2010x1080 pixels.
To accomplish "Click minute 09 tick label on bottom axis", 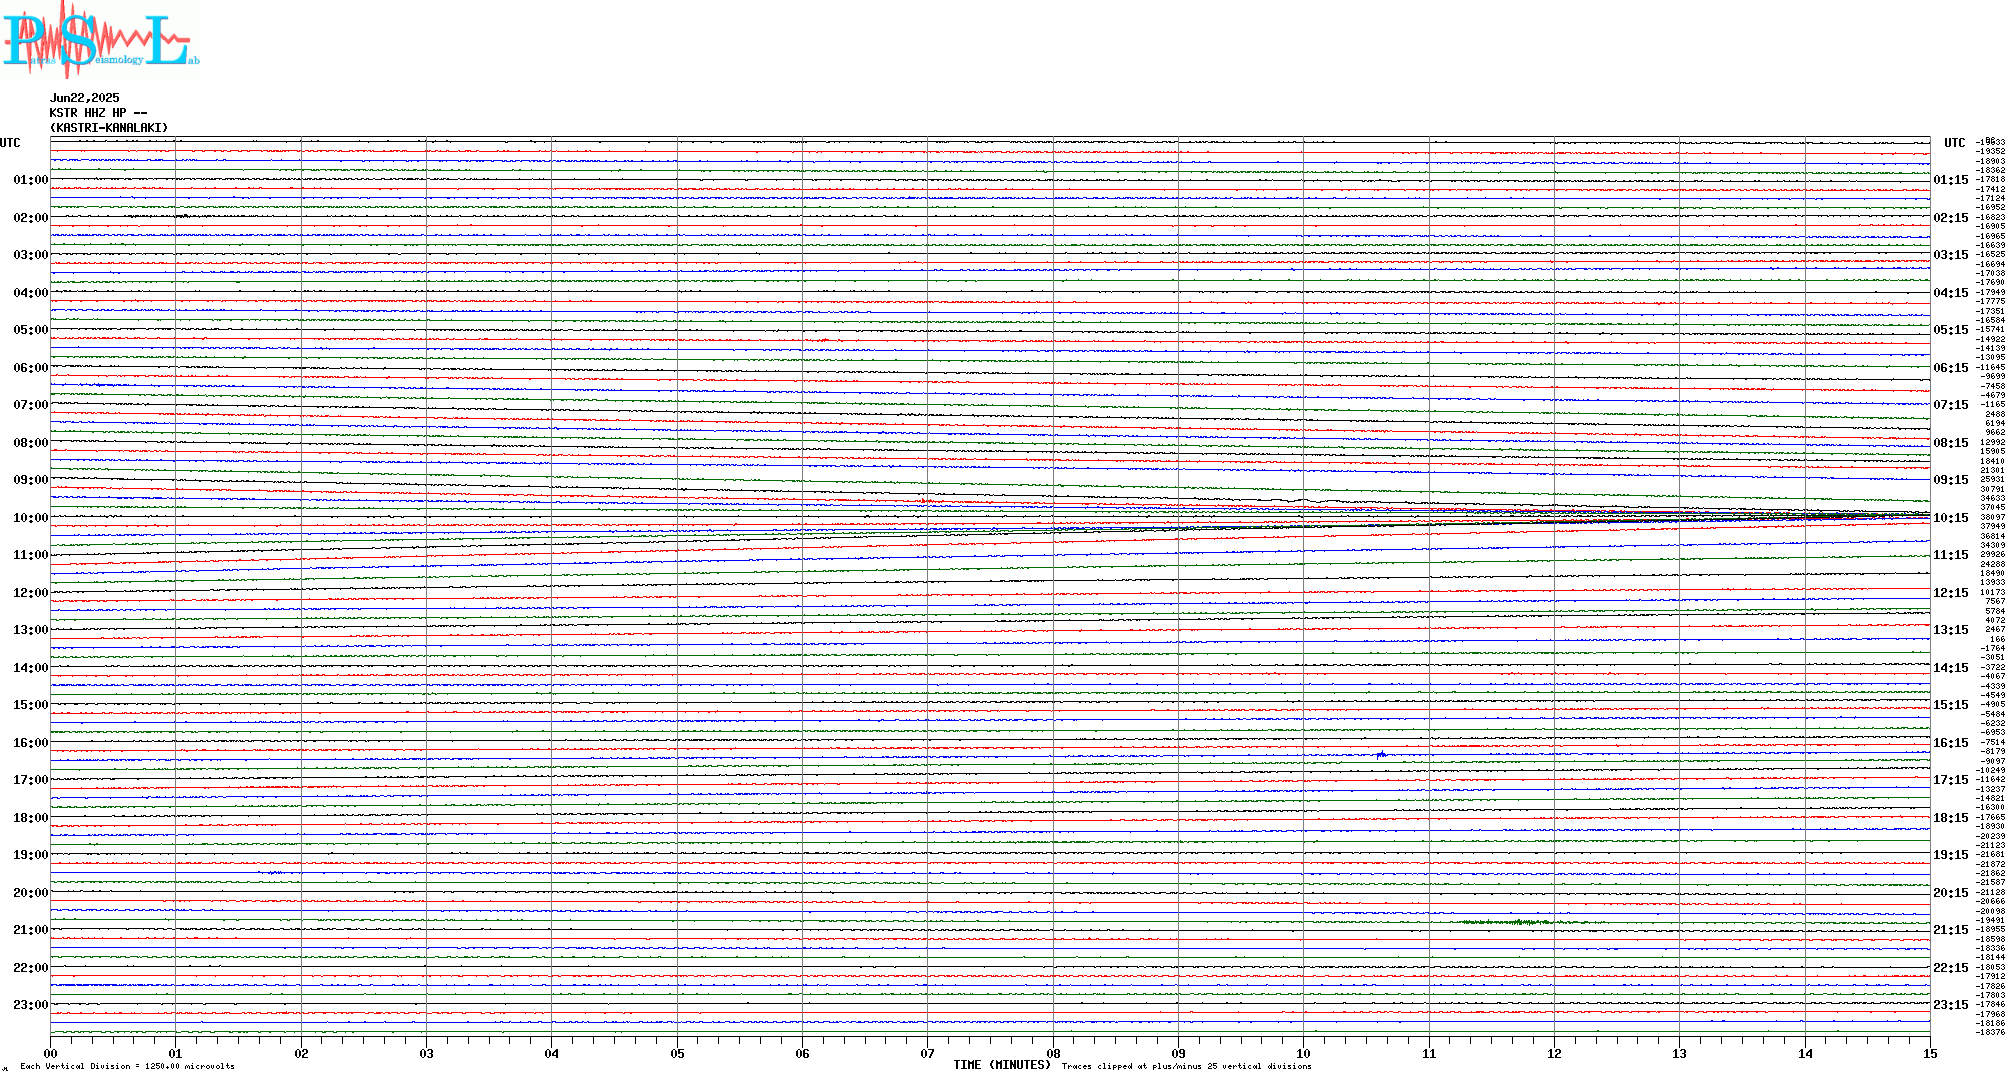I will coord(1178,1053).
